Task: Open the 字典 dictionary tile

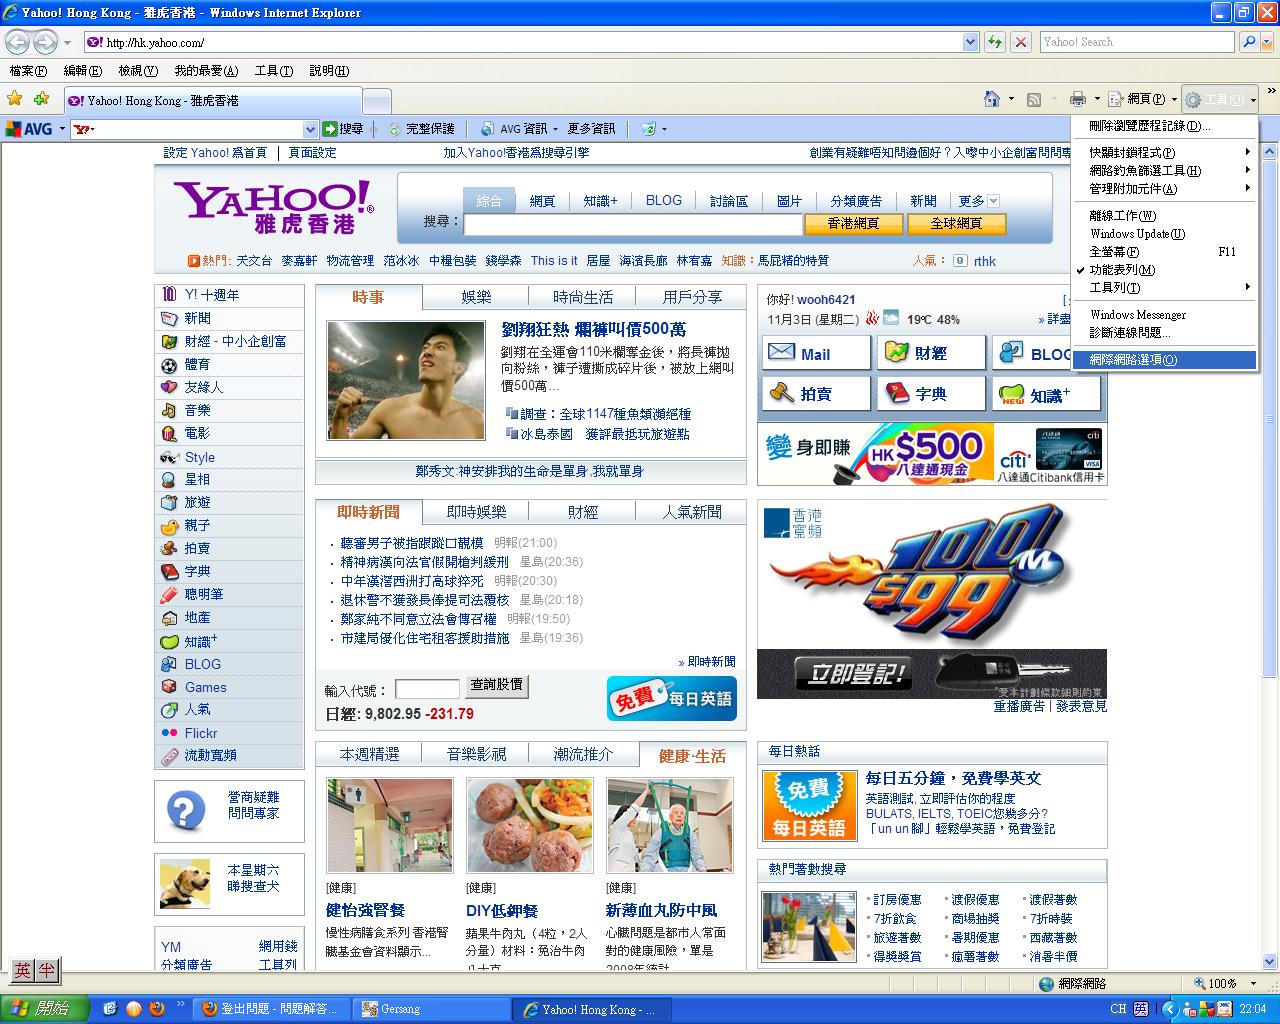Action: (x=931, y=393)
